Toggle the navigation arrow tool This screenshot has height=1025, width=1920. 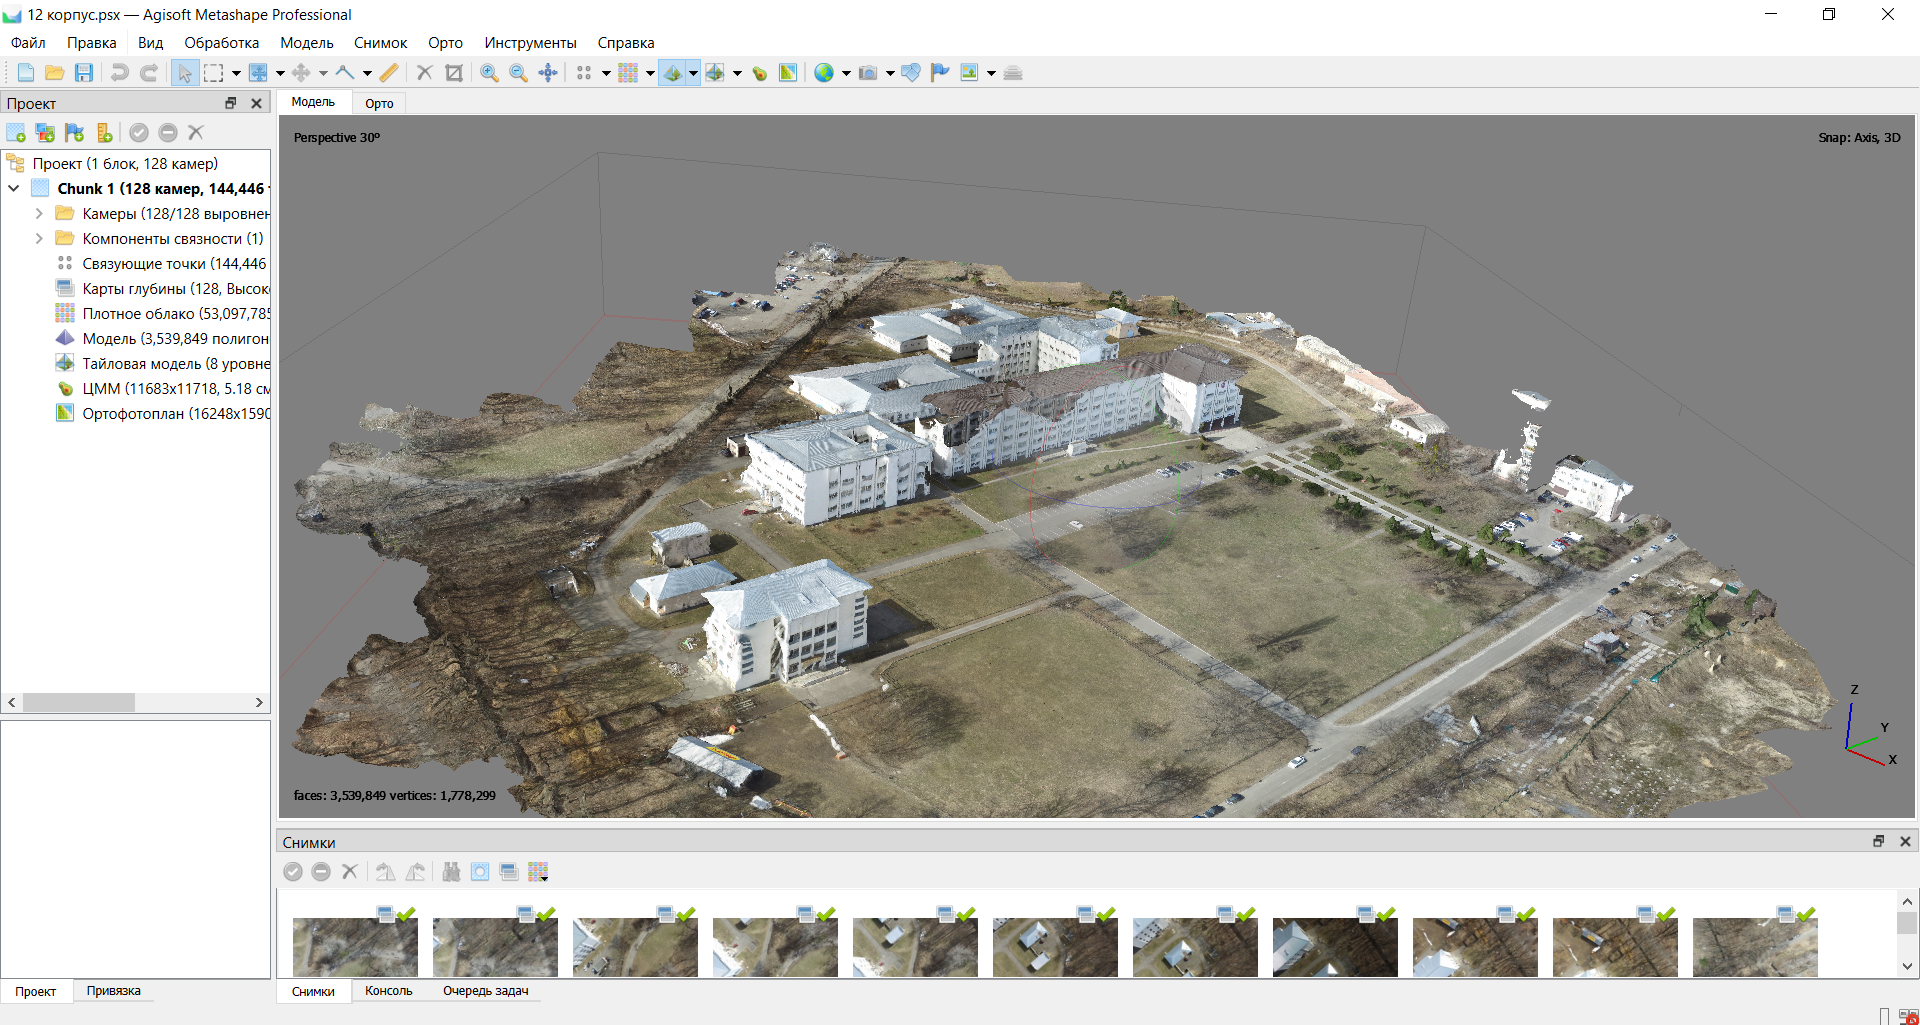pyautogui.click(x=185, y=73)
